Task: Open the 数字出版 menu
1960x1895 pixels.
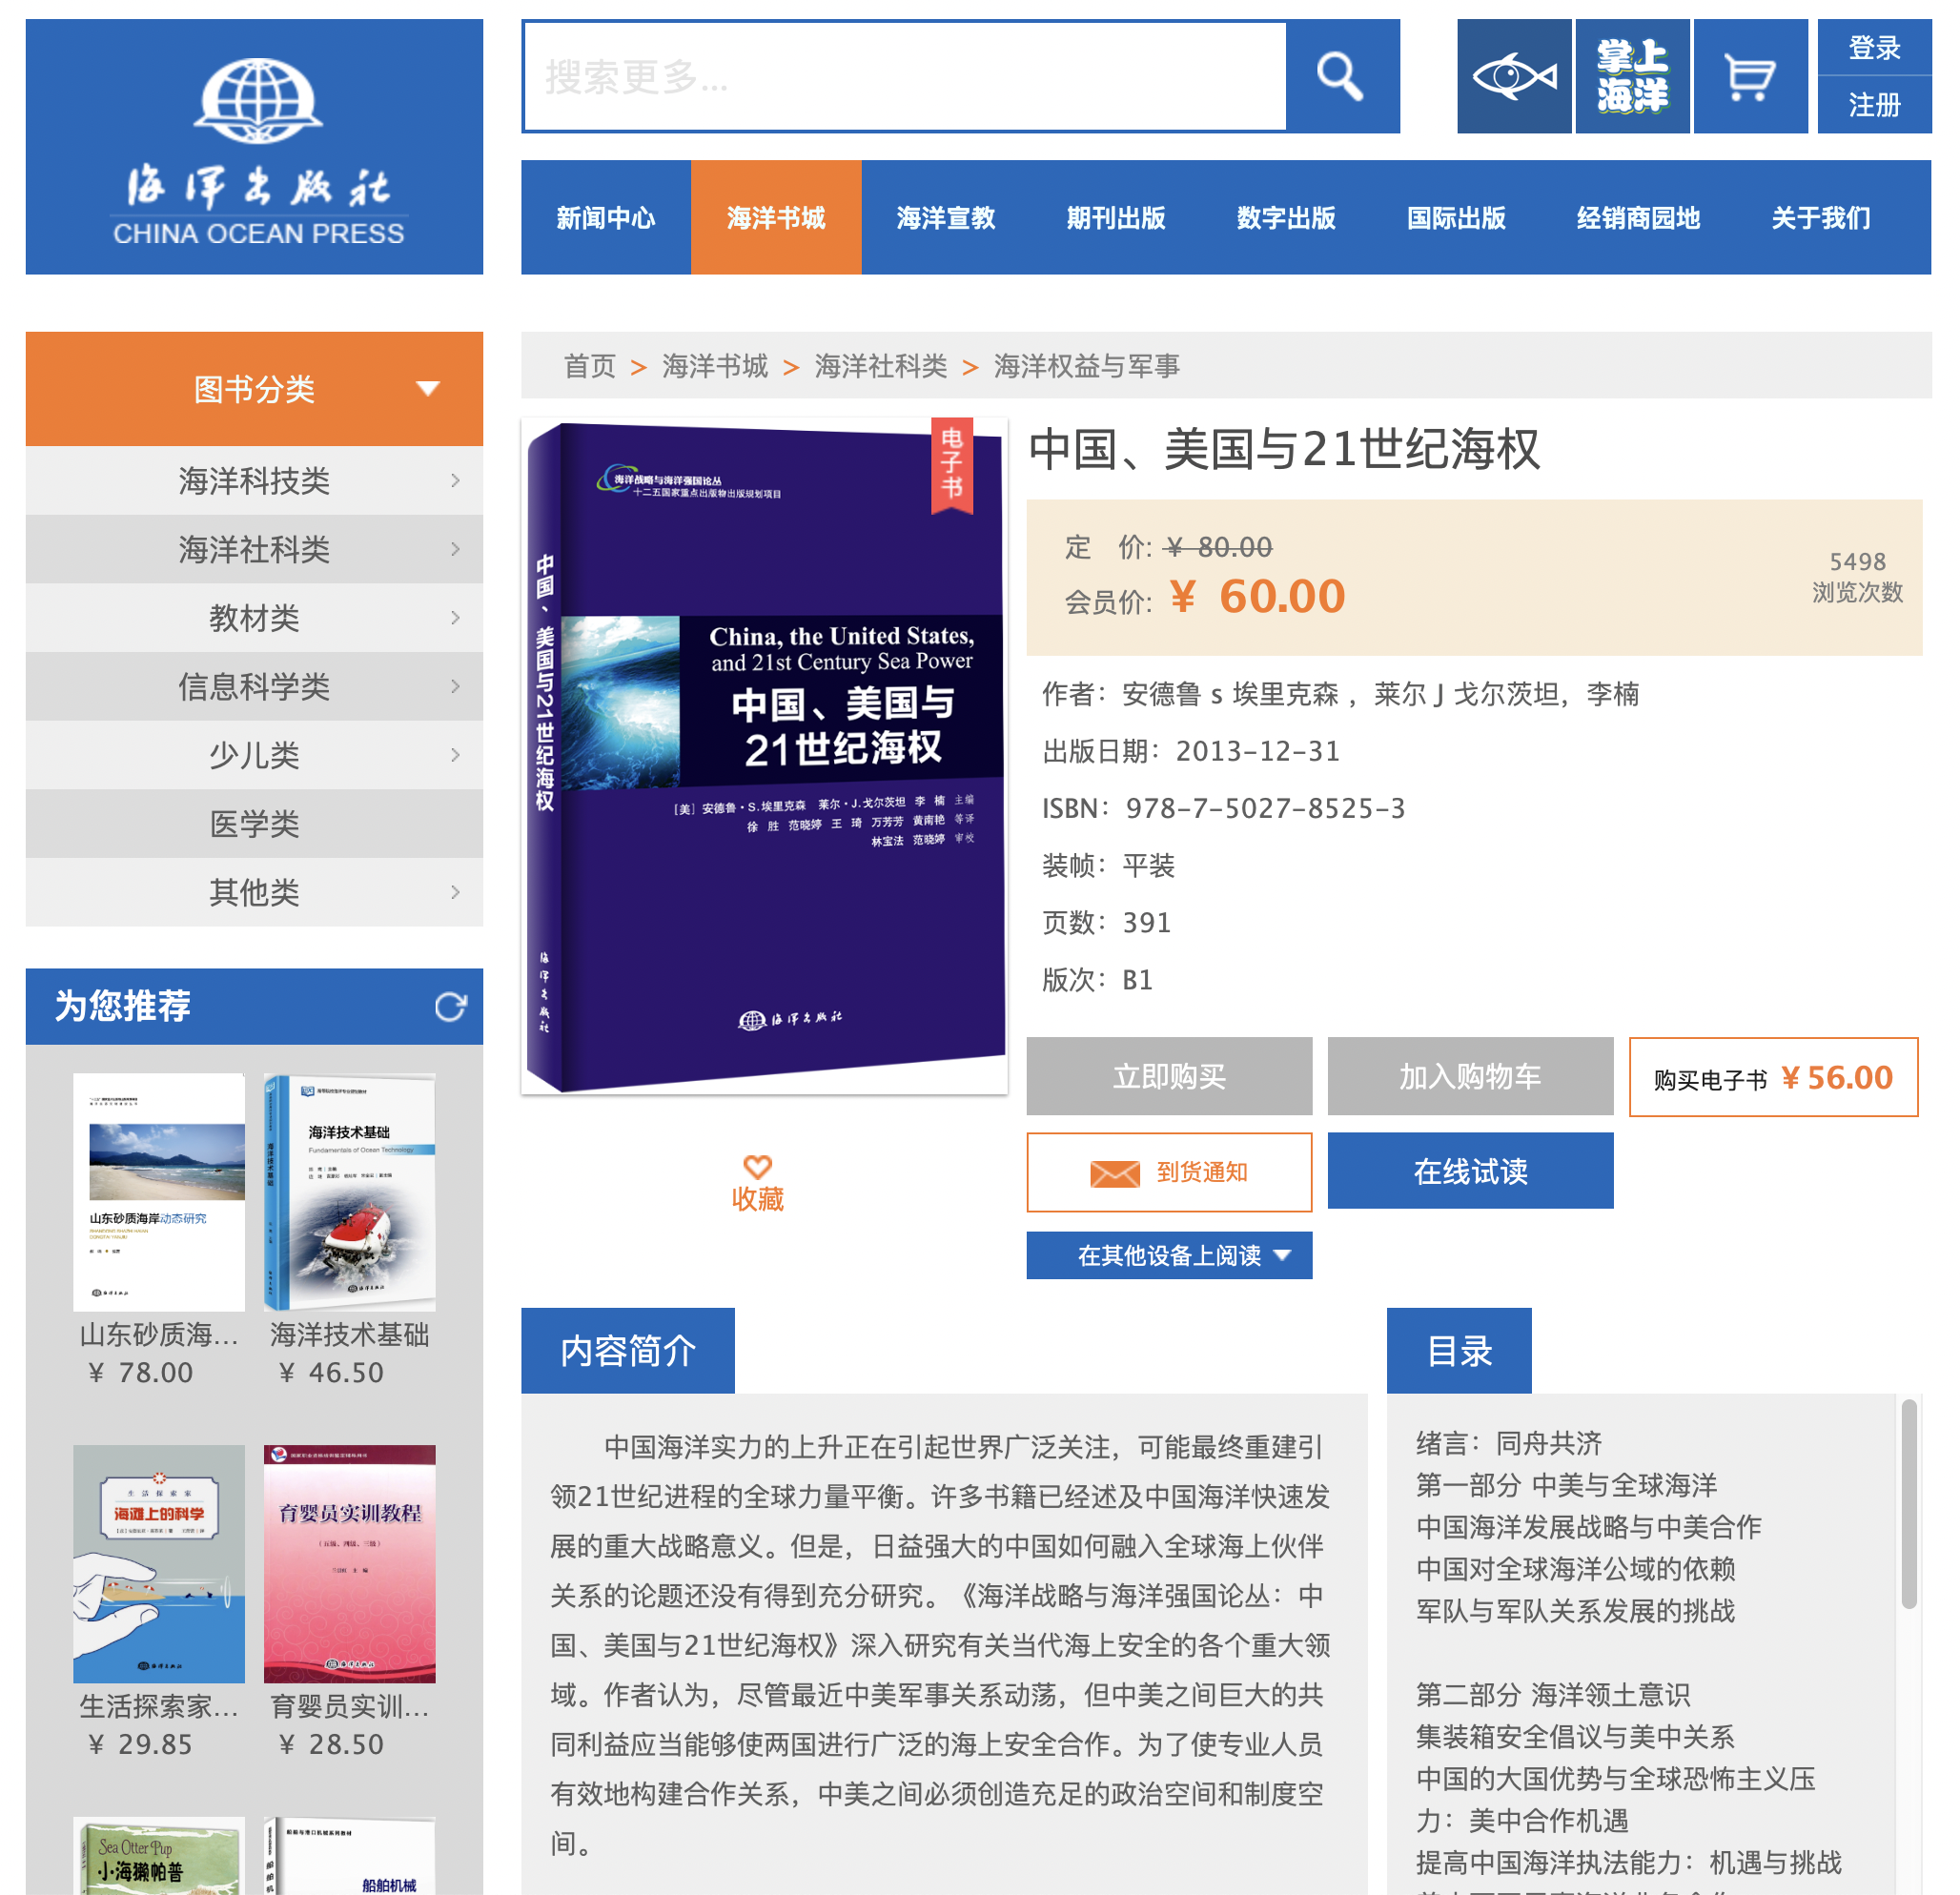Action: pos(1286,217)
